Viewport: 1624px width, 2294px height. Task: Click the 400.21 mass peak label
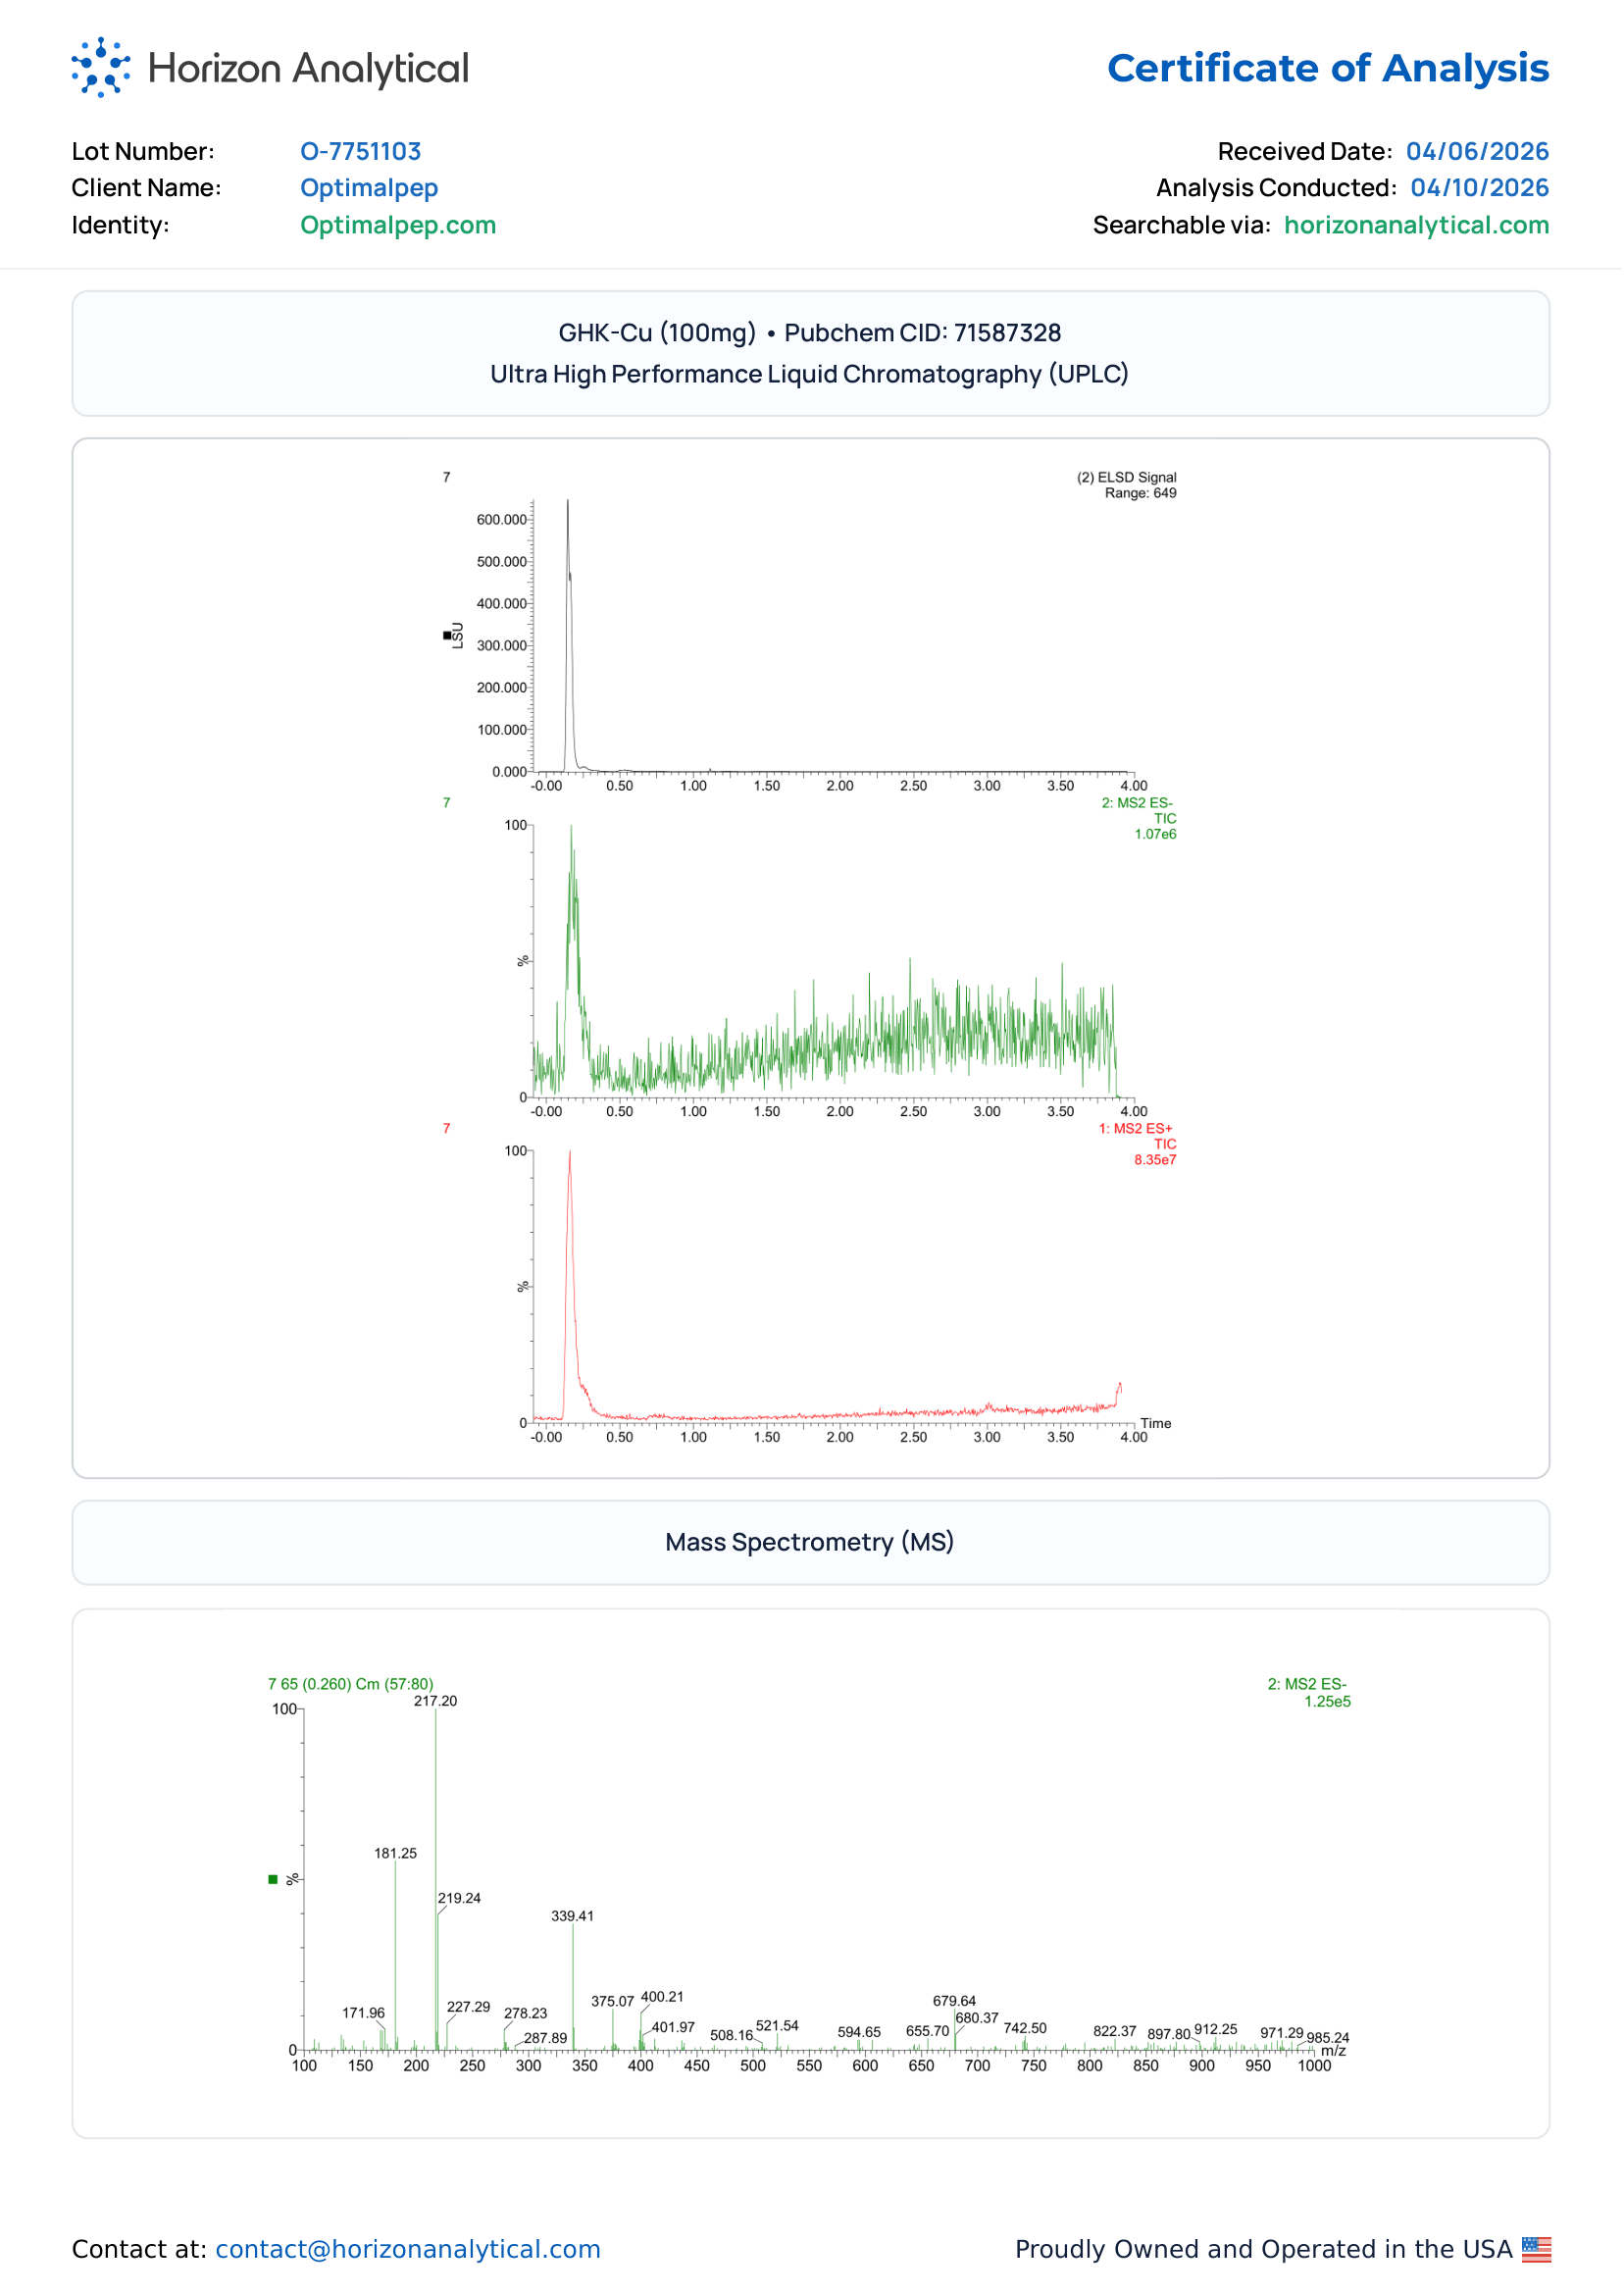coord(663,1999)
